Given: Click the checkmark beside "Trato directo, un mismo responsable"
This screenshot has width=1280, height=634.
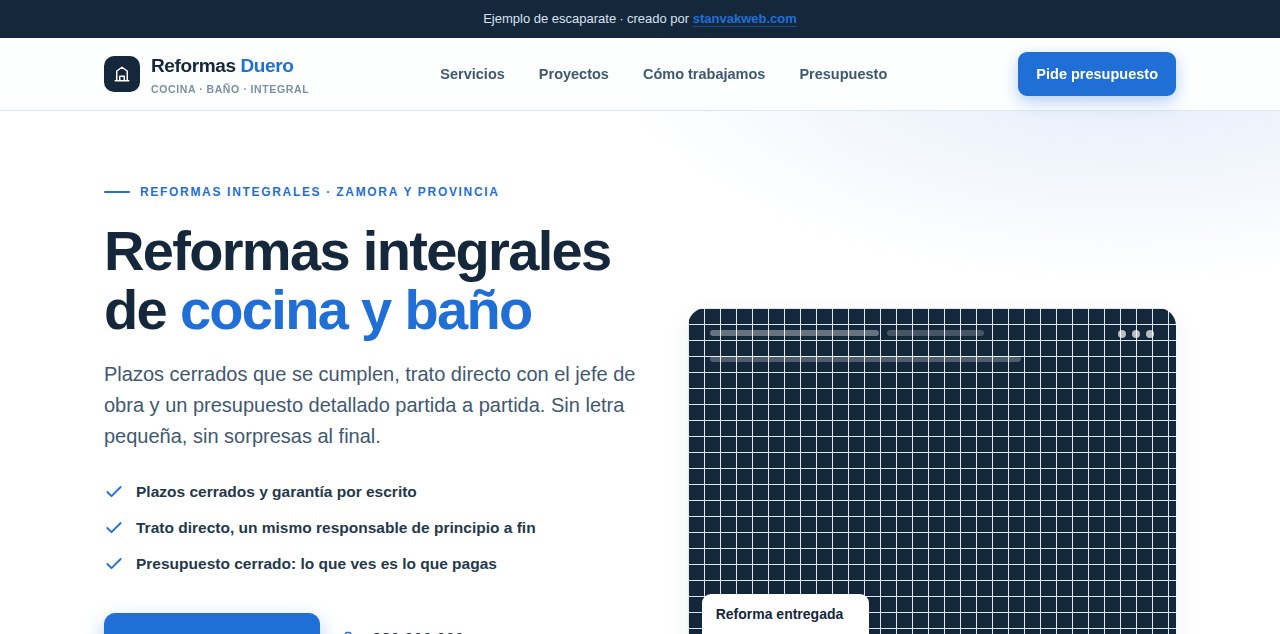Looking at the screenshot, I should click(114, 528).
